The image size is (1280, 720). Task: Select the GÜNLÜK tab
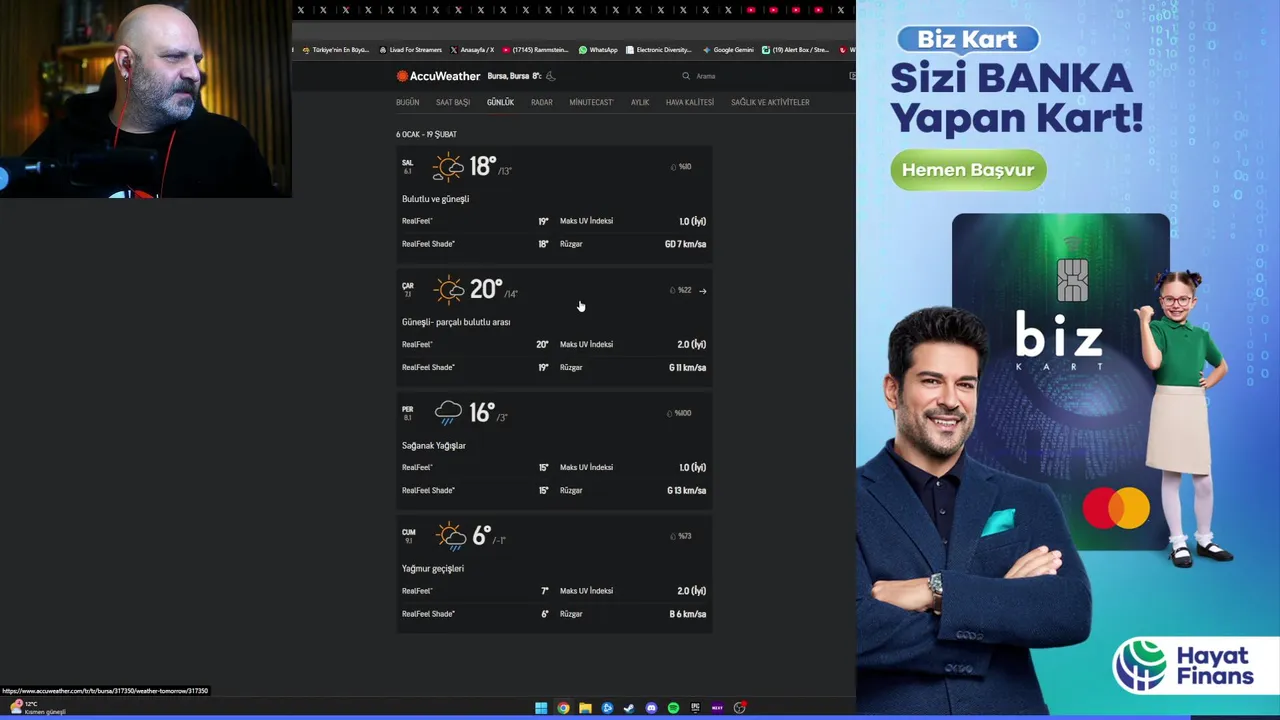coord(500,102)
